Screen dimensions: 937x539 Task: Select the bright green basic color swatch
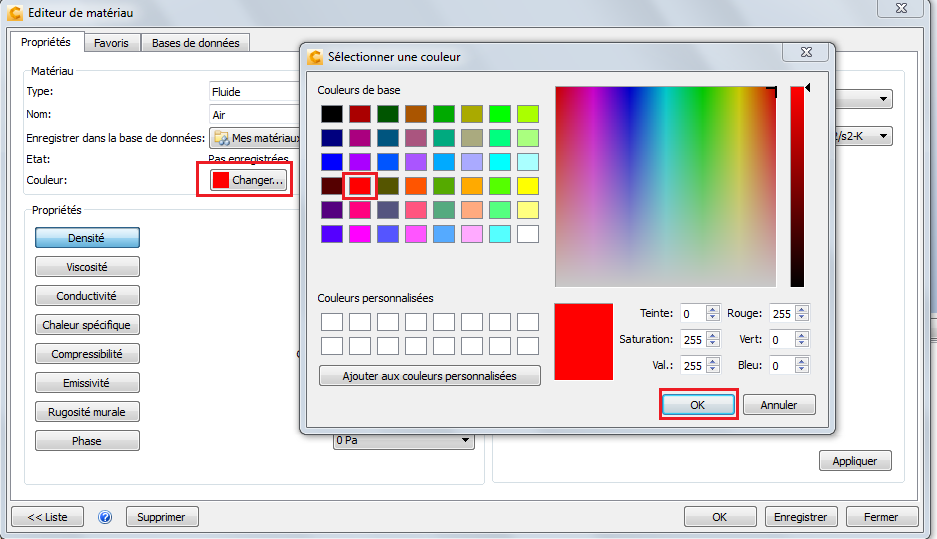(500, 114)
